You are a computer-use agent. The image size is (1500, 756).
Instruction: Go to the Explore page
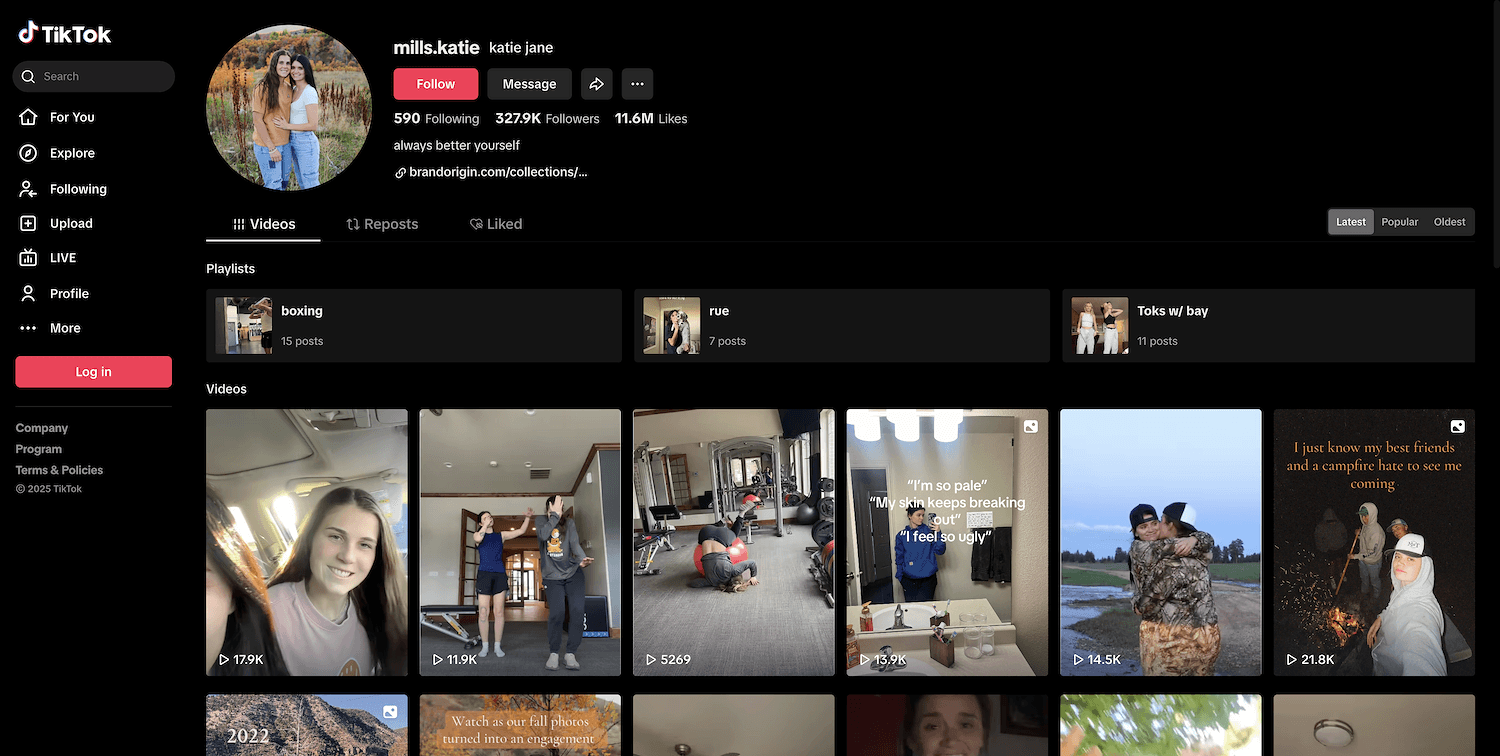tap(71, 153)
